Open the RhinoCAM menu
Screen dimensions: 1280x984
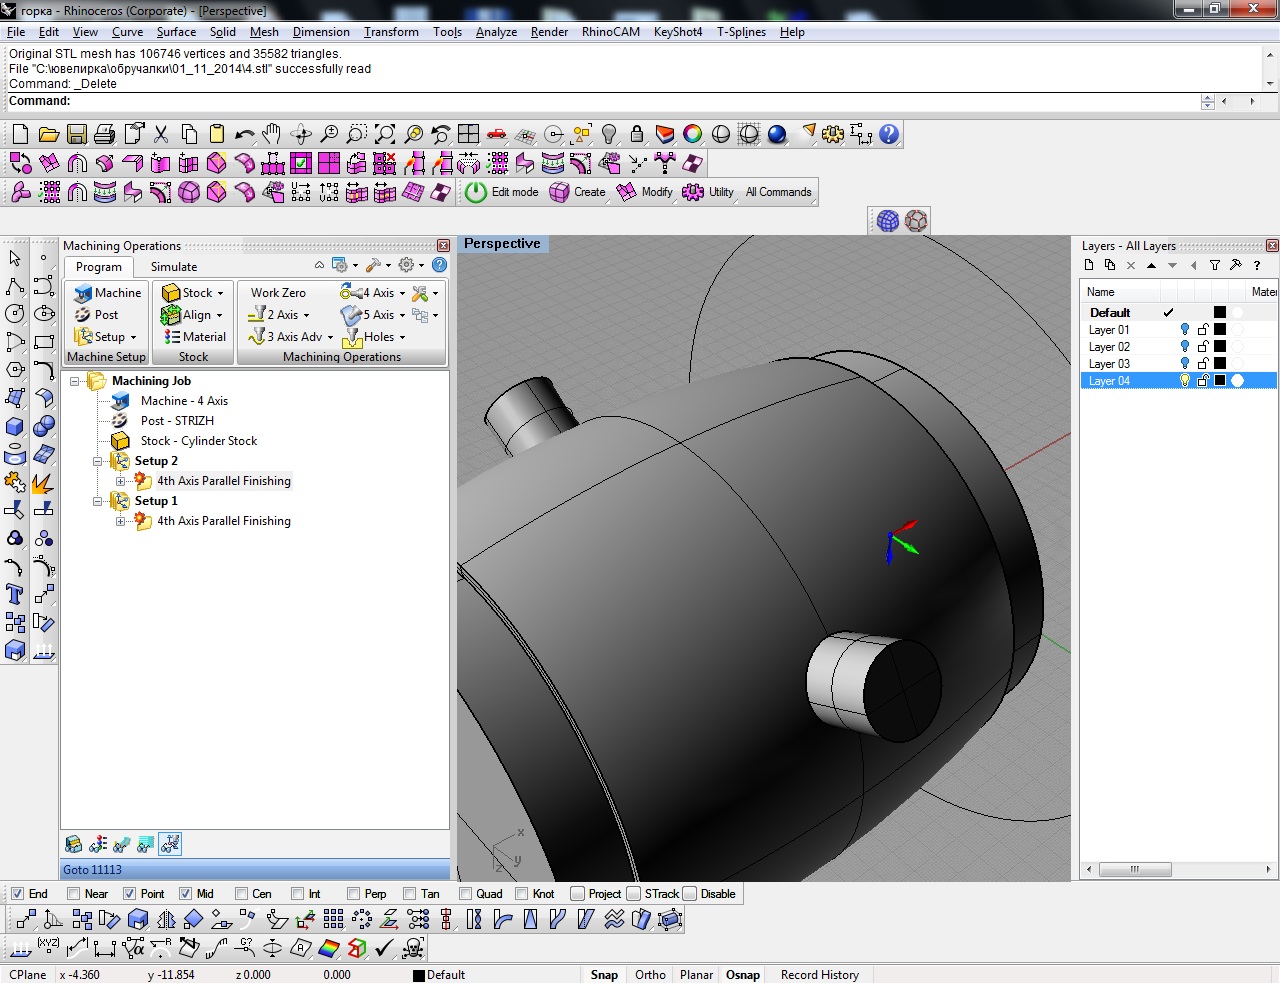[610, 32]
